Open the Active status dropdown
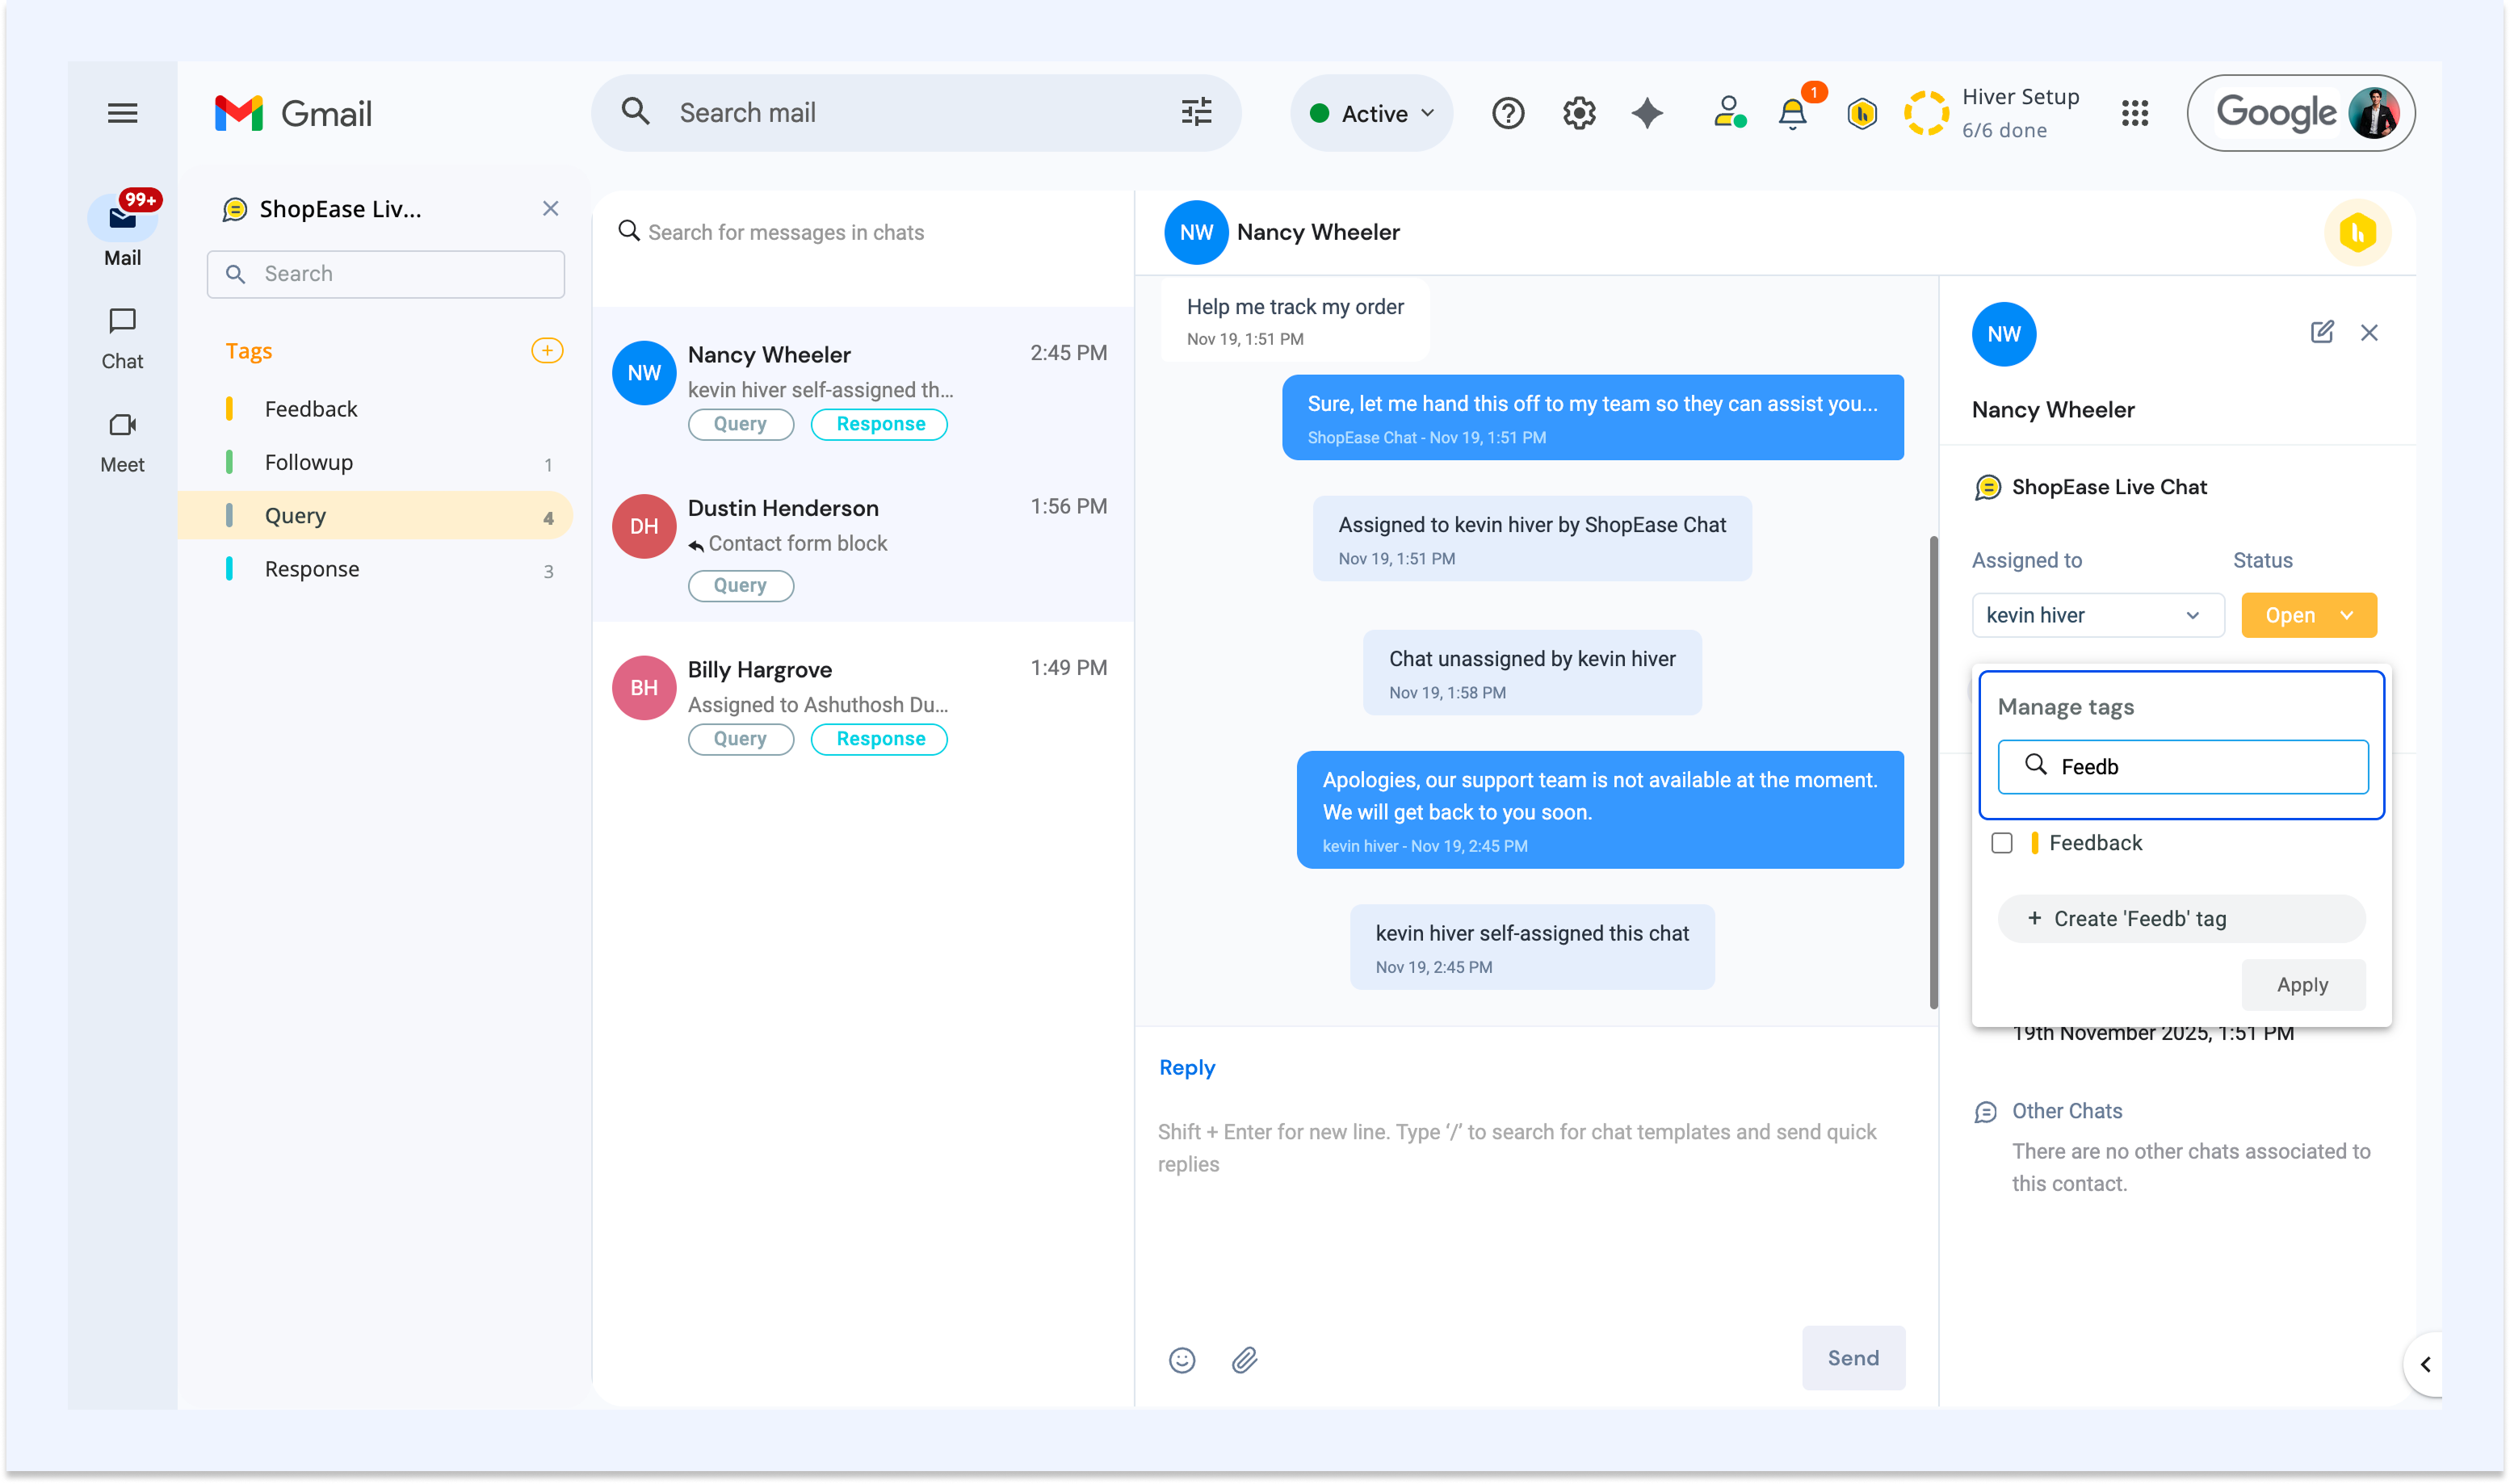The height and width of the screenshot is (1484, 2510). point(1371,113)
